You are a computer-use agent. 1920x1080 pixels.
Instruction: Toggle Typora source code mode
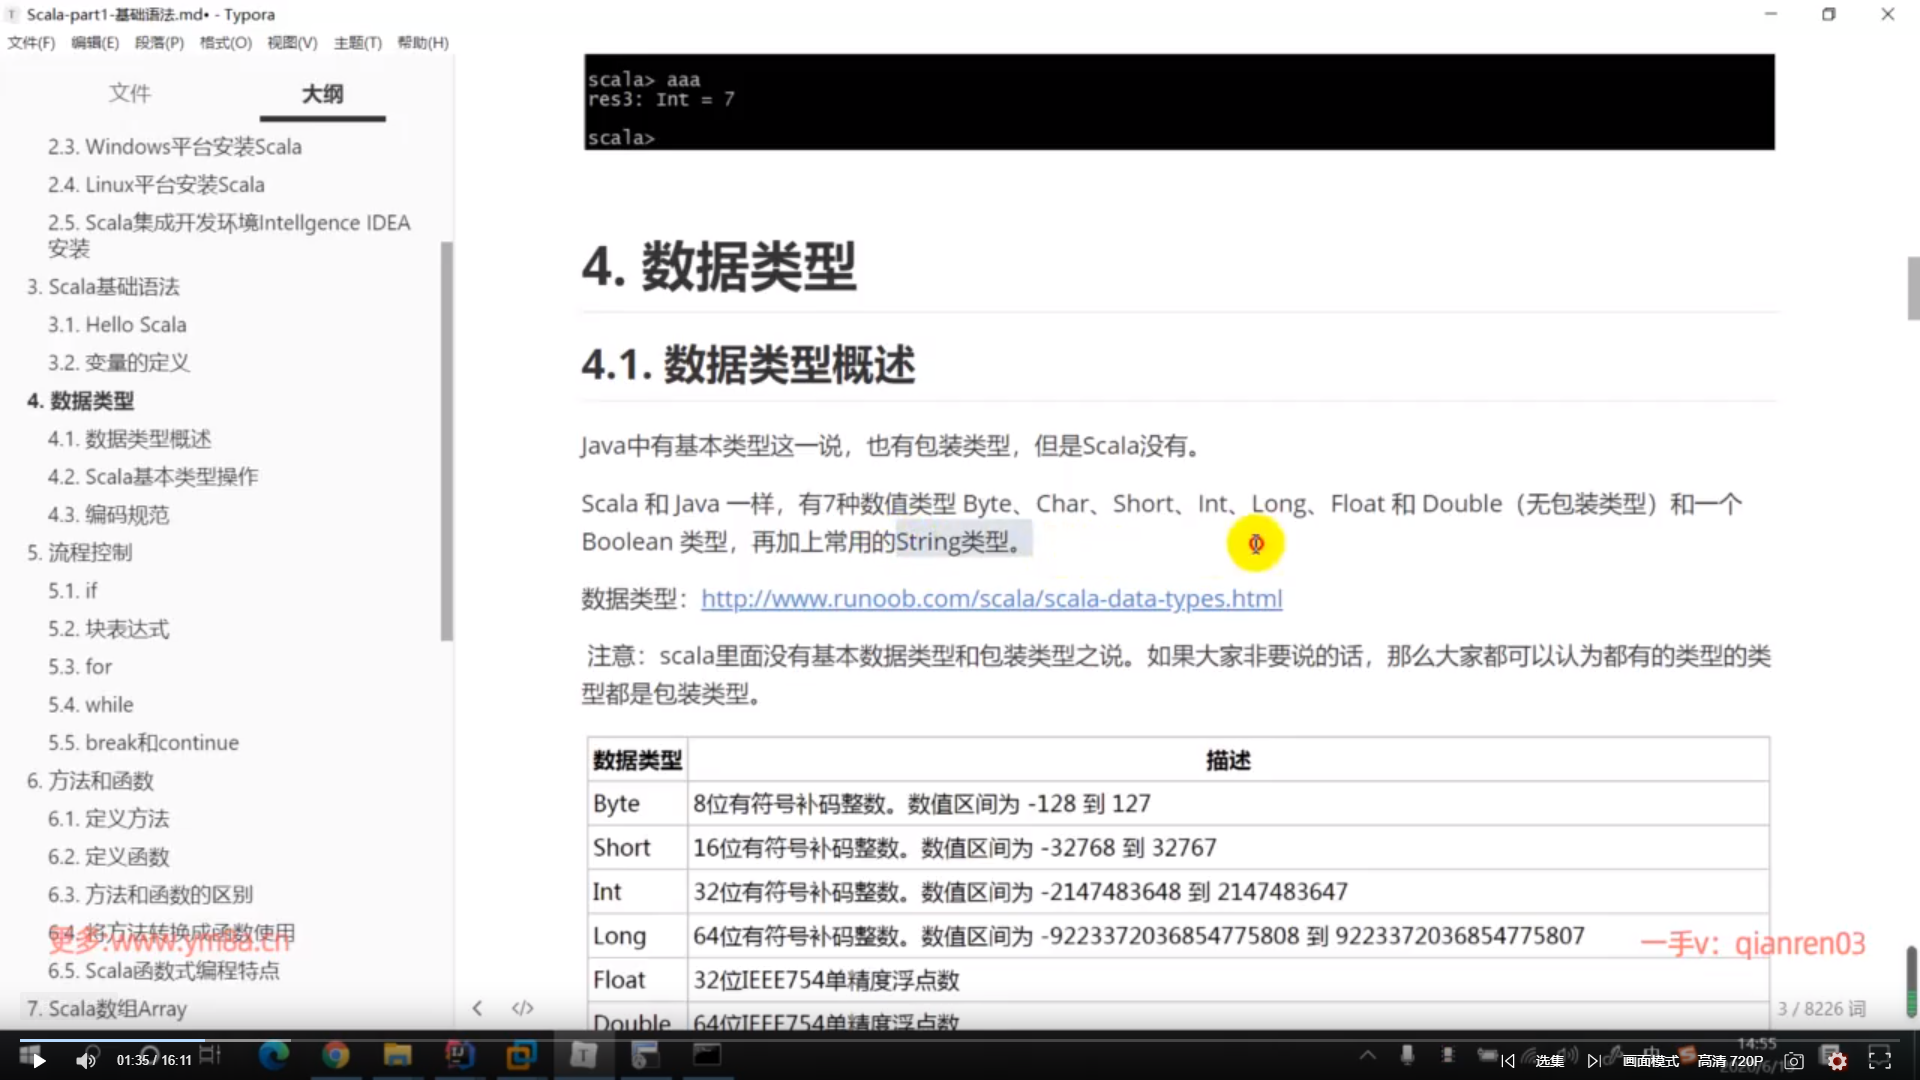click(x=522, y=1008)
